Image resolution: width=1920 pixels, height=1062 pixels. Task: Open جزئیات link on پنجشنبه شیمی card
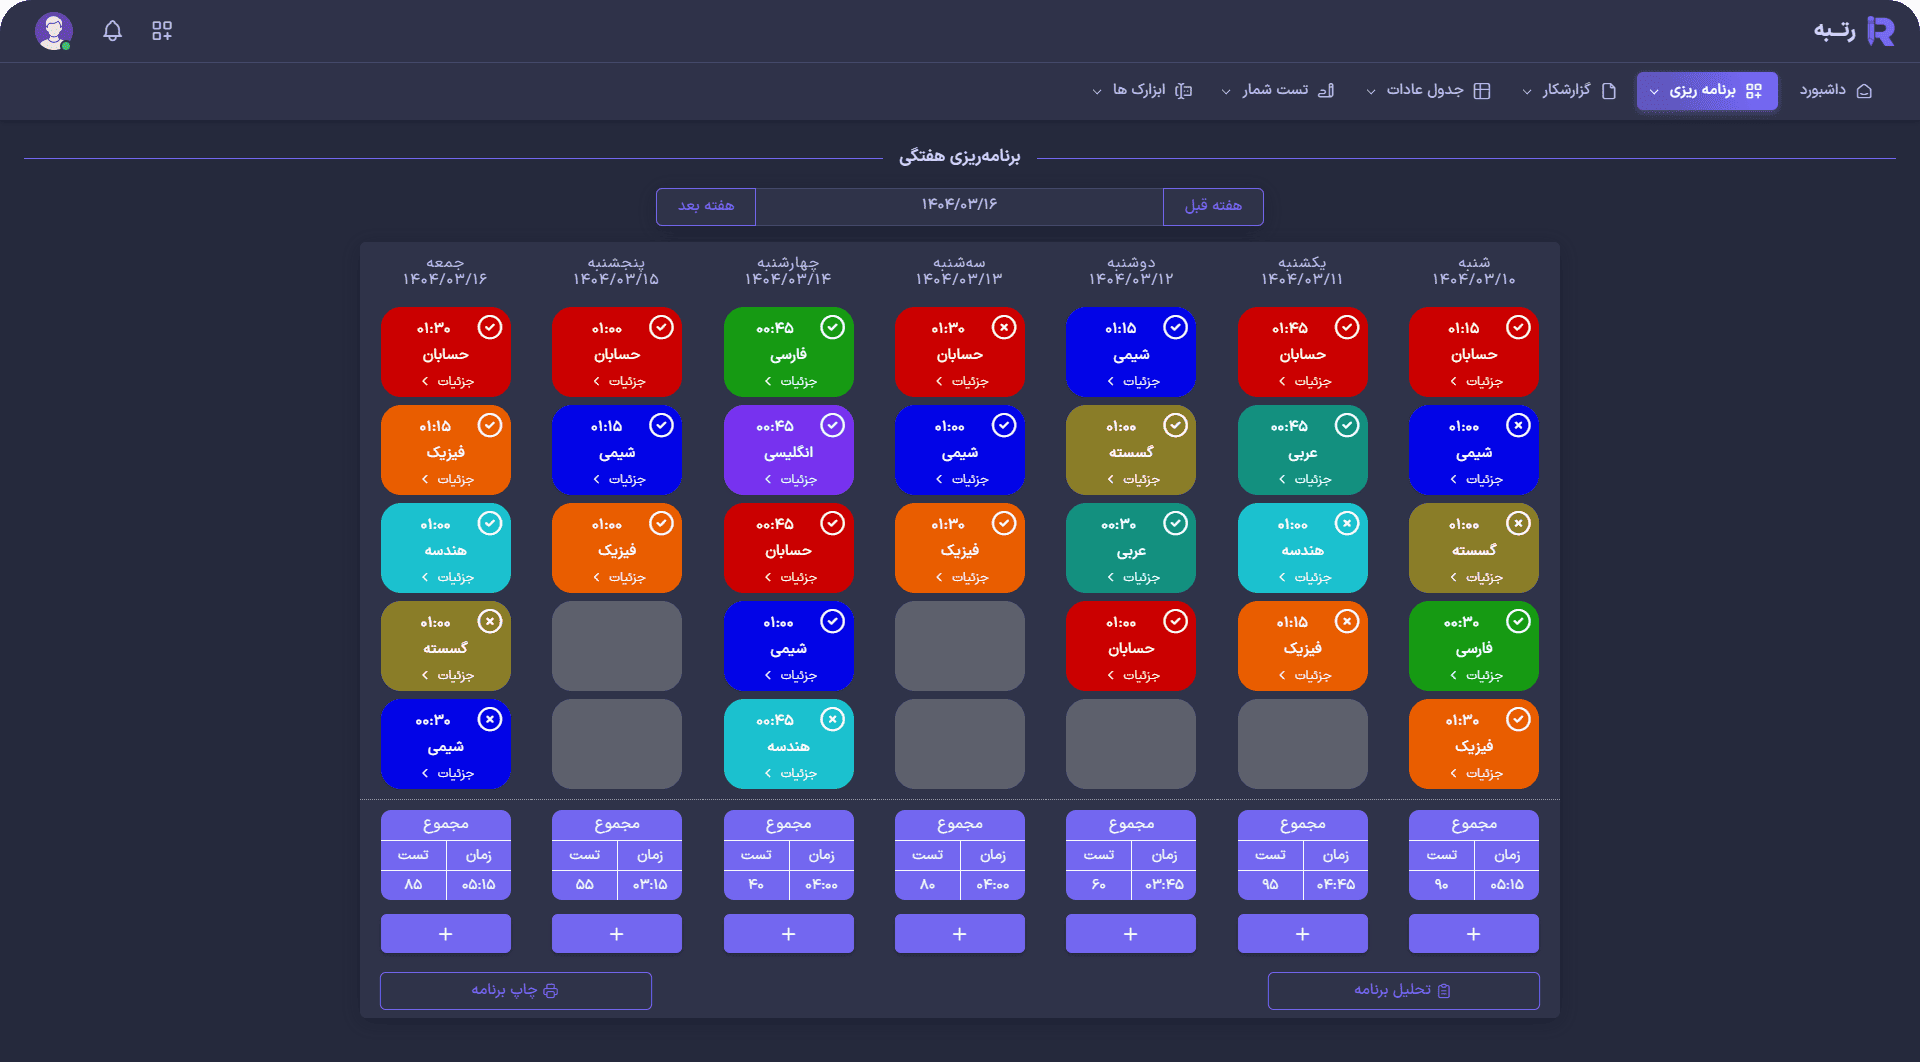(x=619, y=479)
